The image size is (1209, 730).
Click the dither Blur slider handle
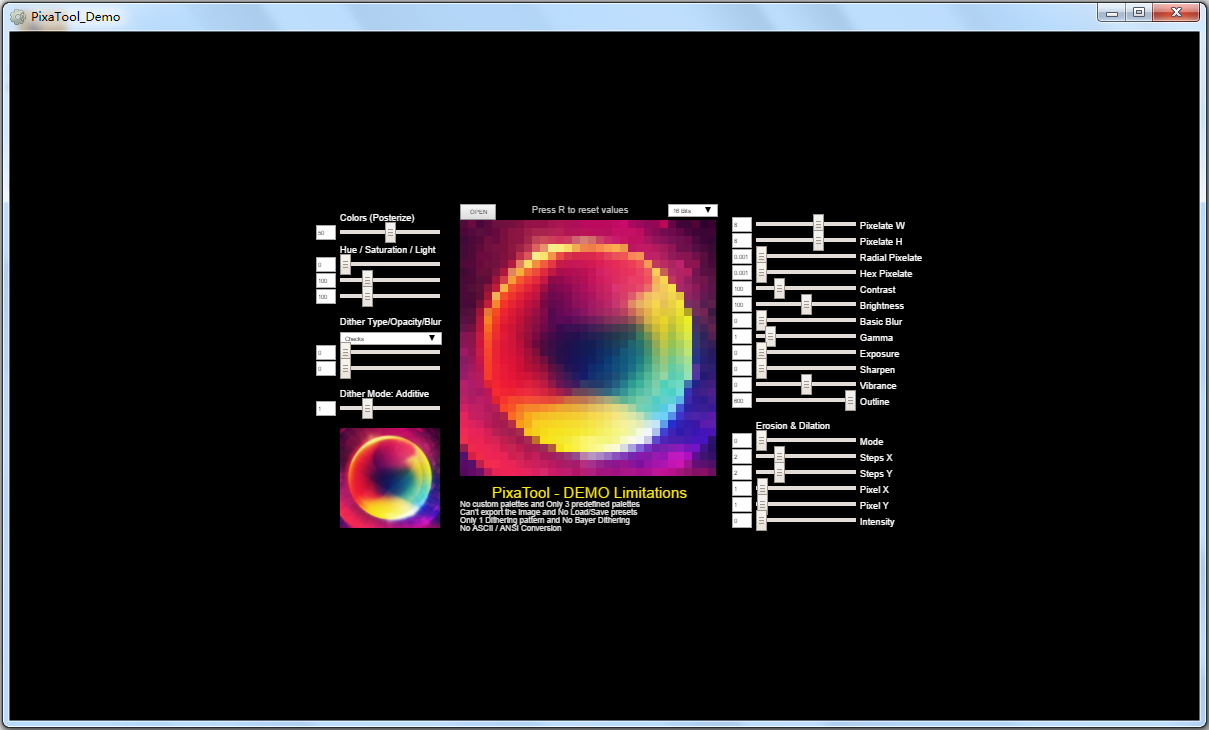pos(345,368)
